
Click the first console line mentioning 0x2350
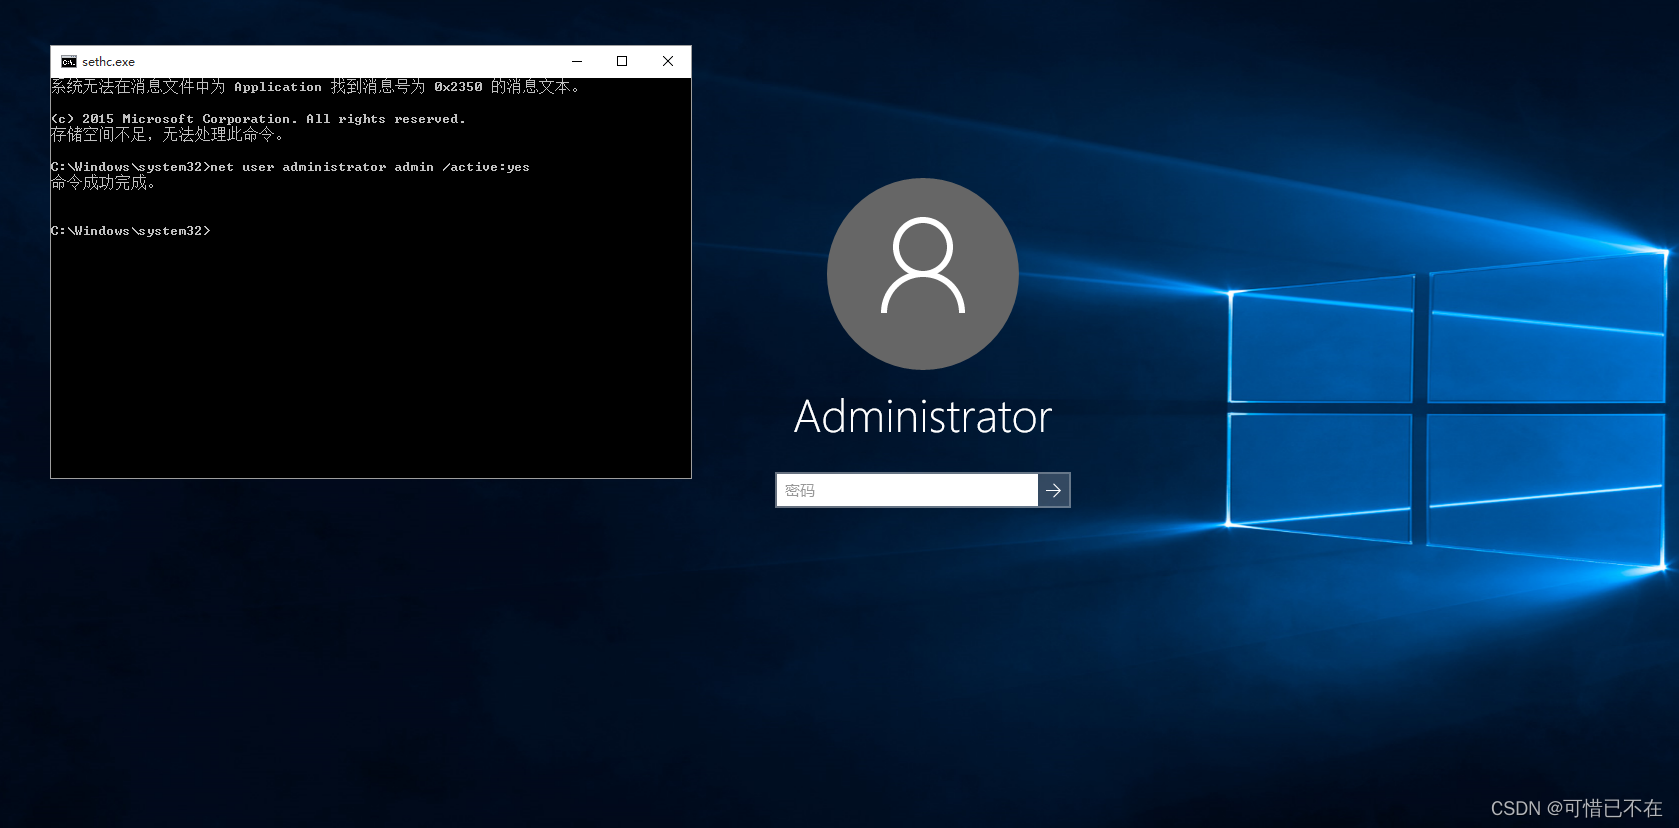[x=315, y=87]
